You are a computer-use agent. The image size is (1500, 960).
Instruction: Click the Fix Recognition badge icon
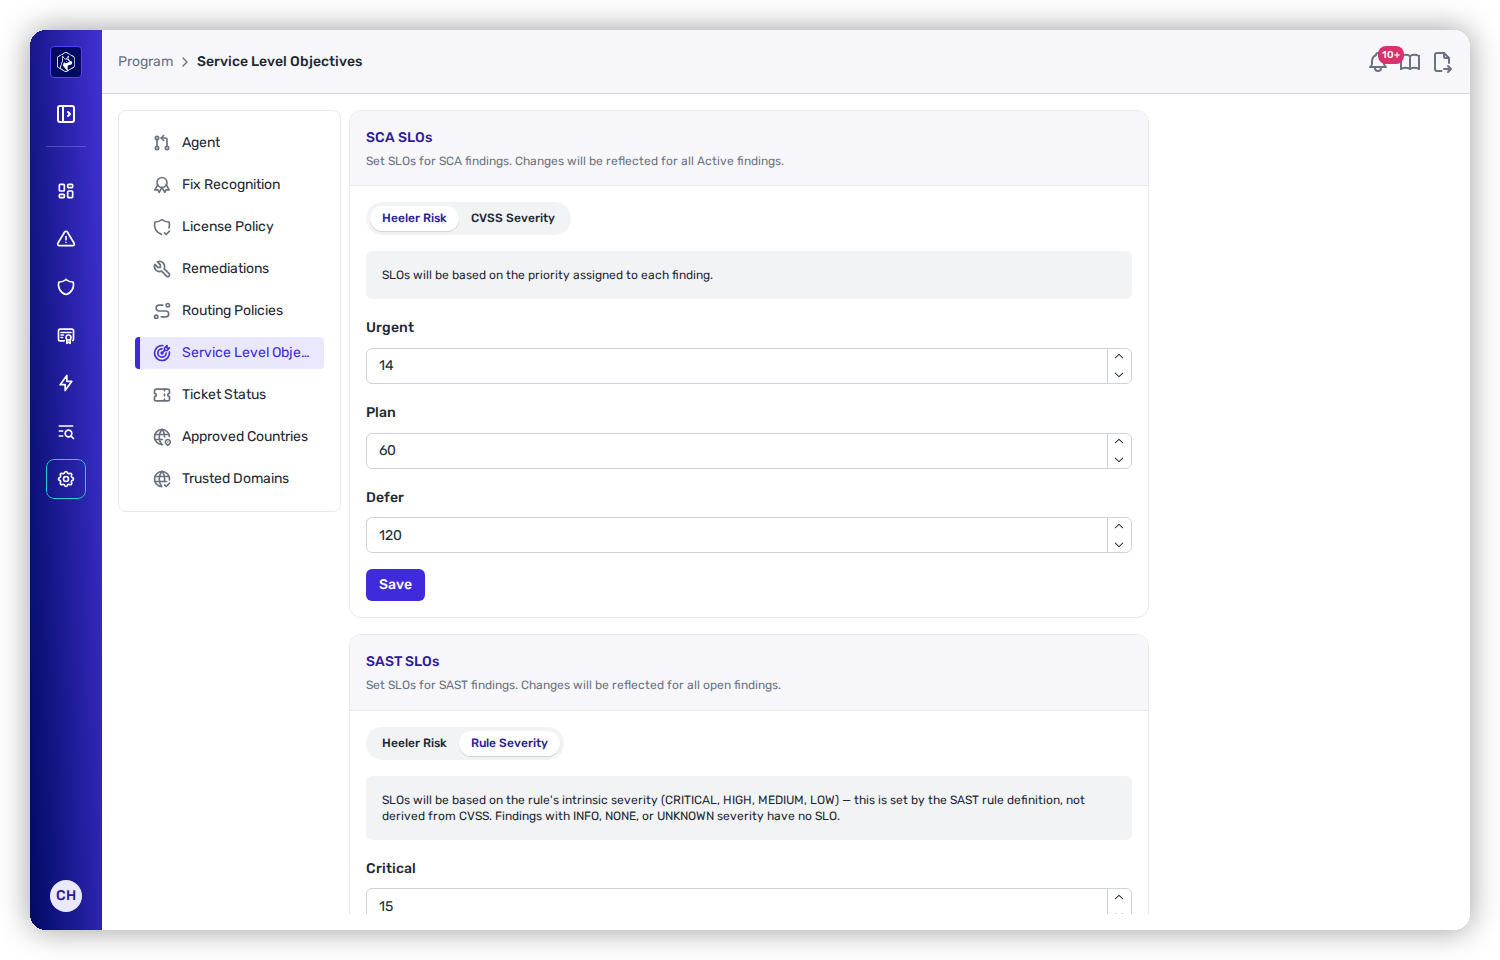[x=162, y=185]
